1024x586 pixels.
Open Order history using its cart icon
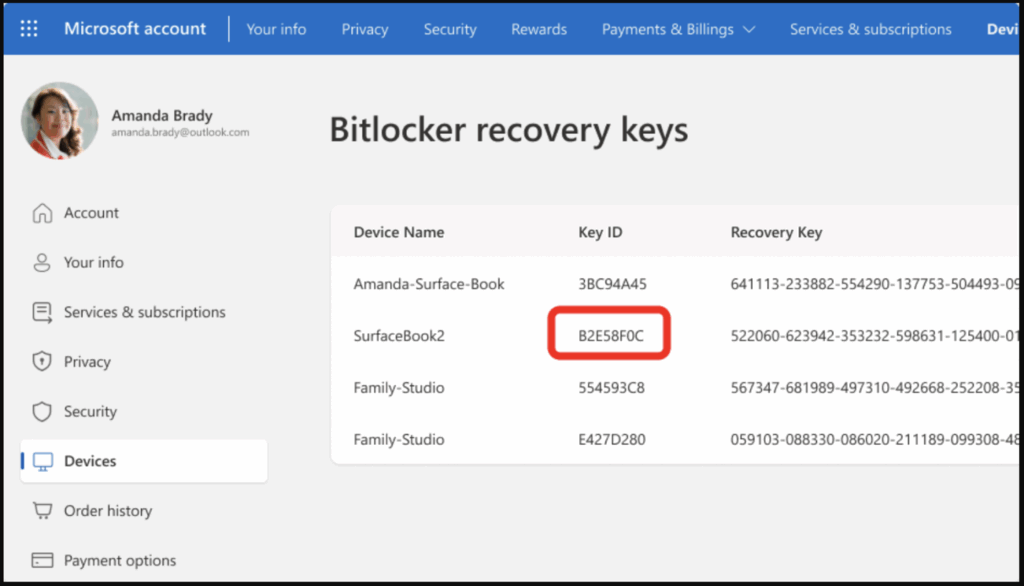pos(43,510)
